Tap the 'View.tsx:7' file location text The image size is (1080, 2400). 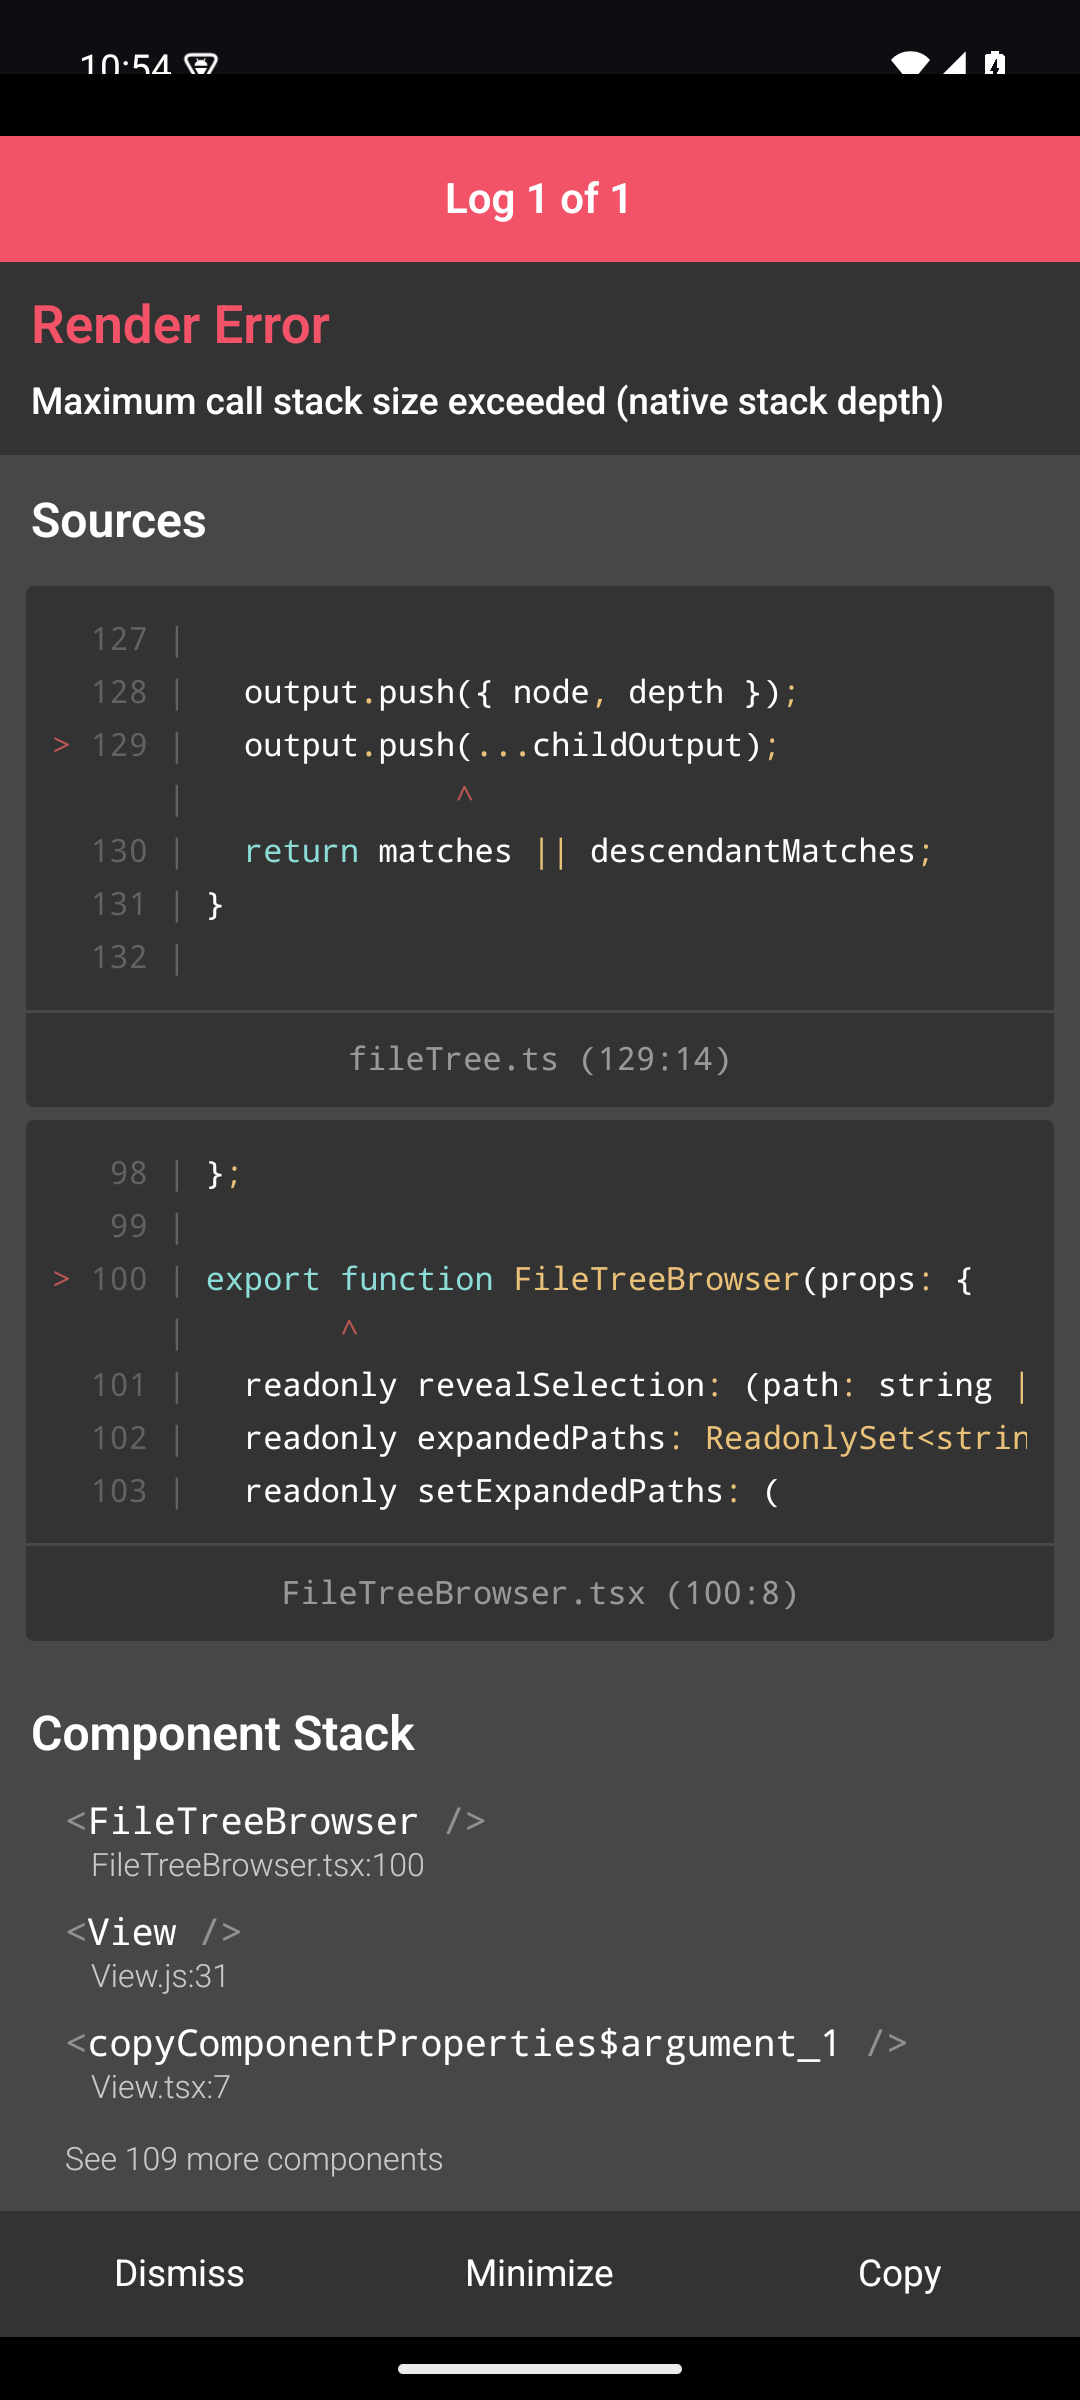coord(161,2088)
